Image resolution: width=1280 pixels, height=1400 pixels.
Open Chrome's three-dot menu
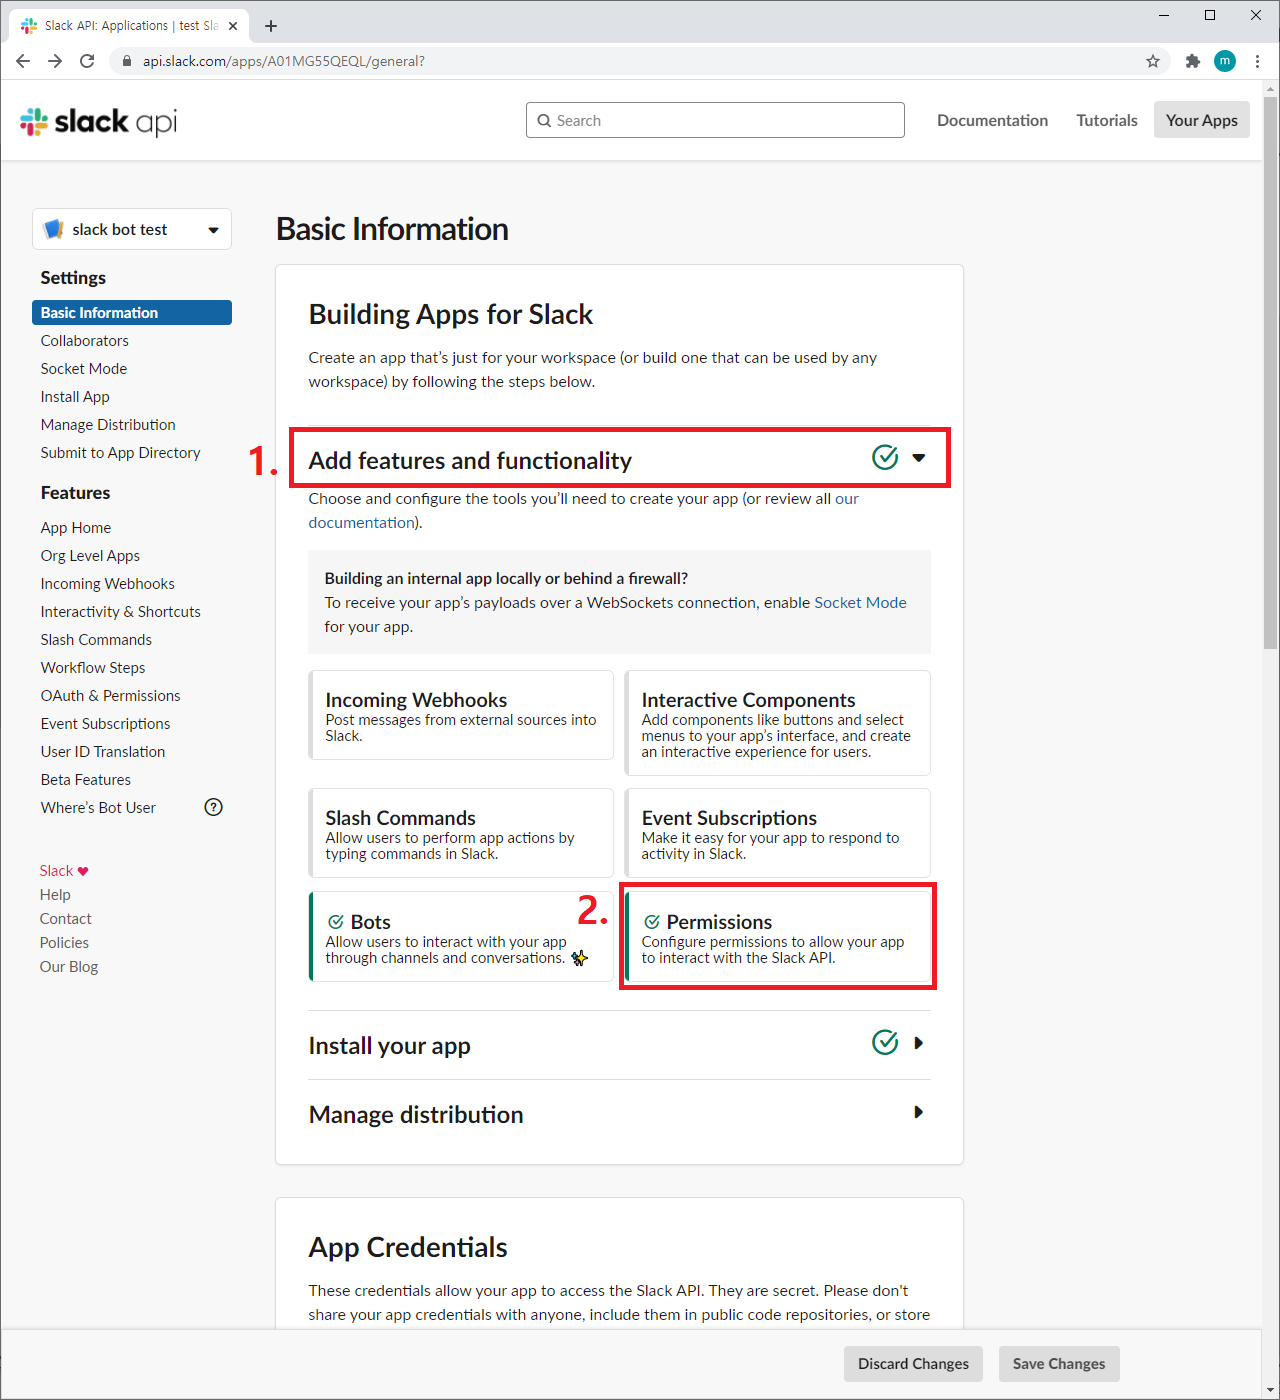tap(1257, 61)
